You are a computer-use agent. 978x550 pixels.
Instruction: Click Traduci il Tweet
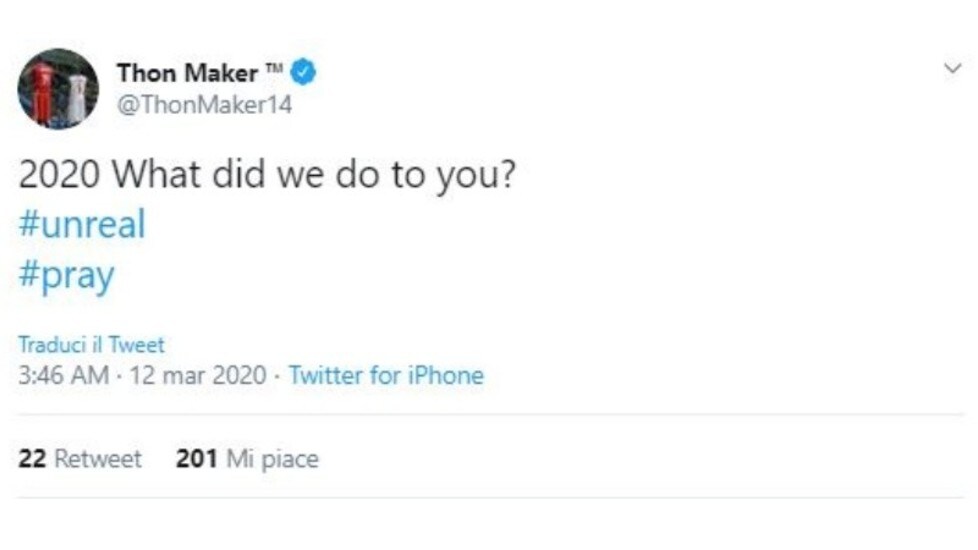pyautogui.click(x=91, y=344)
